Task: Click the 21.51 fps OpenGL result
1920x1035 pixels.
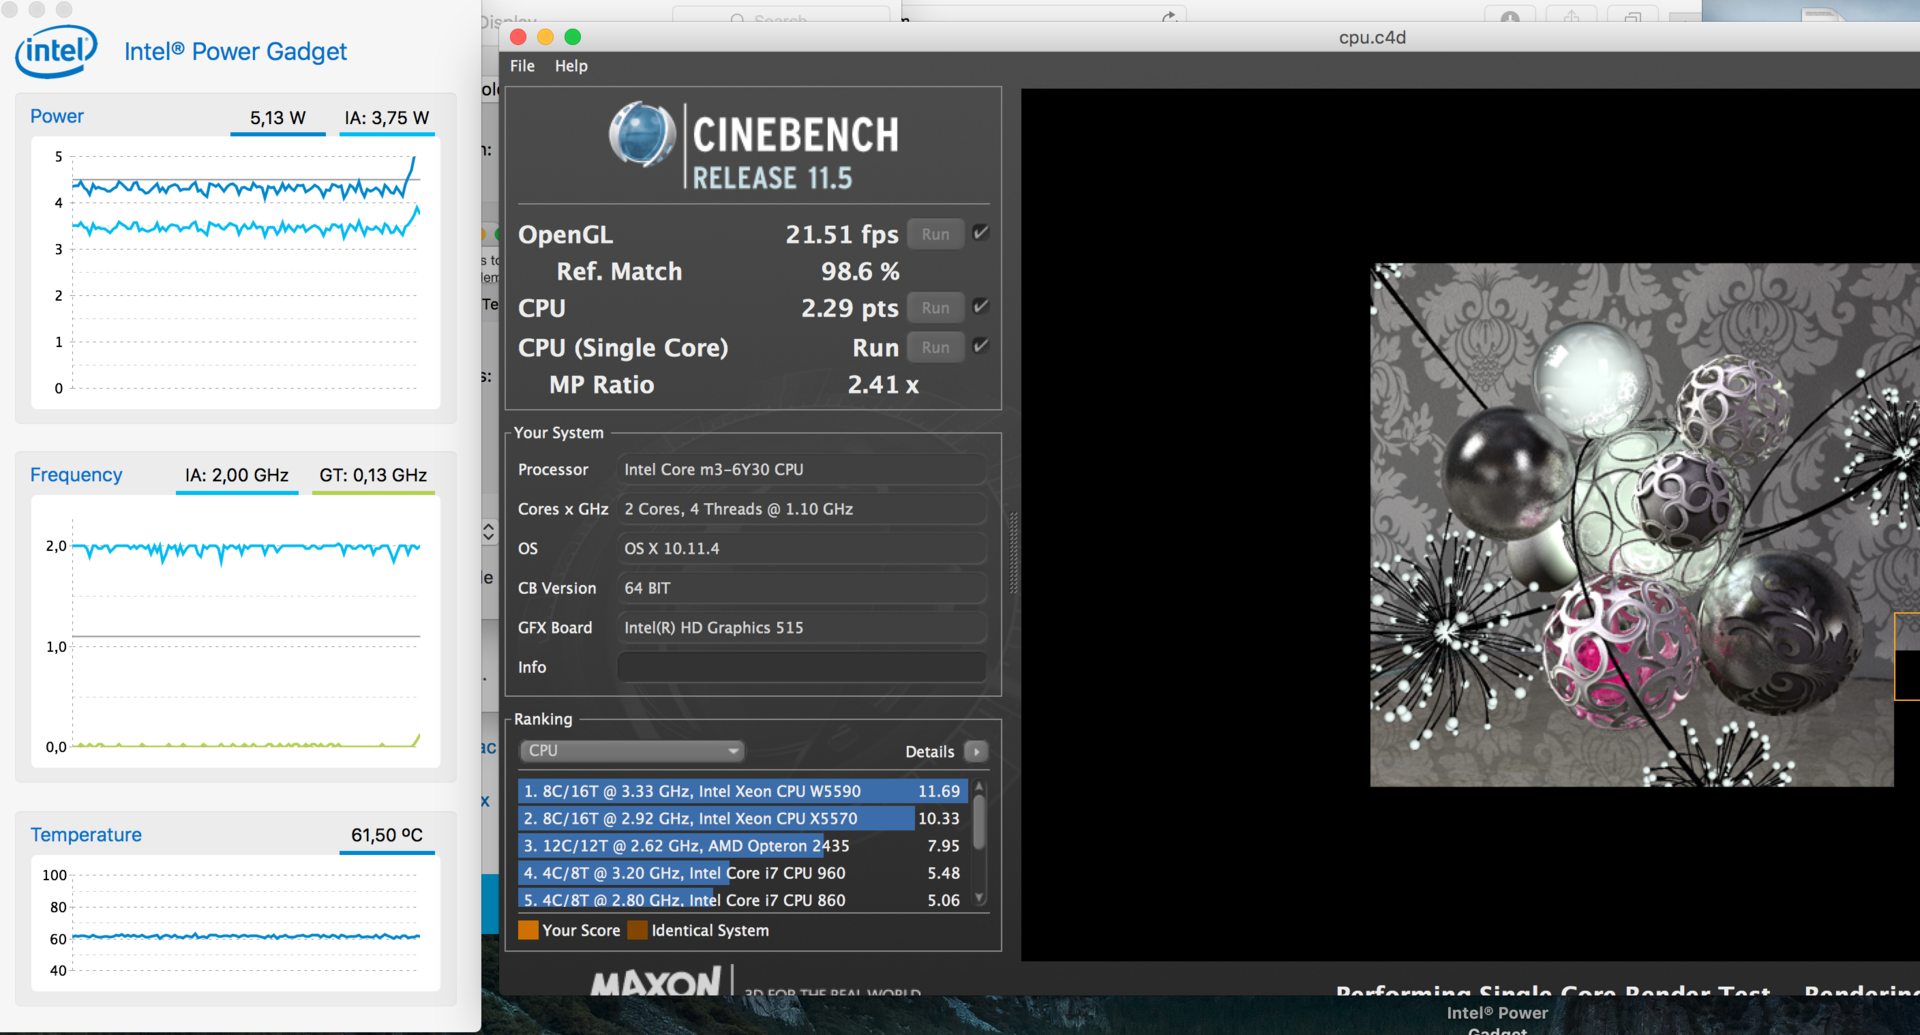Action: coord(842,235)
